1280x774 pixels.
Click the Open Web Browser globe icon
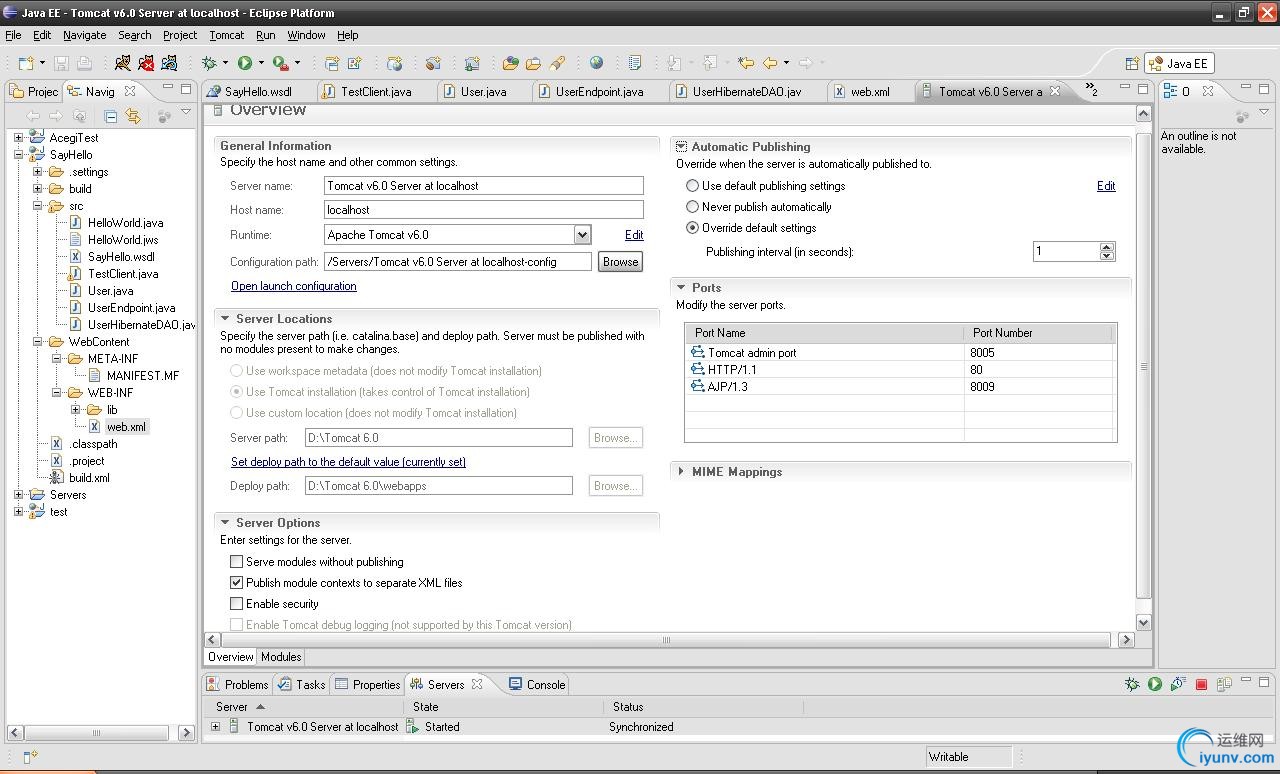click(596, 63)
